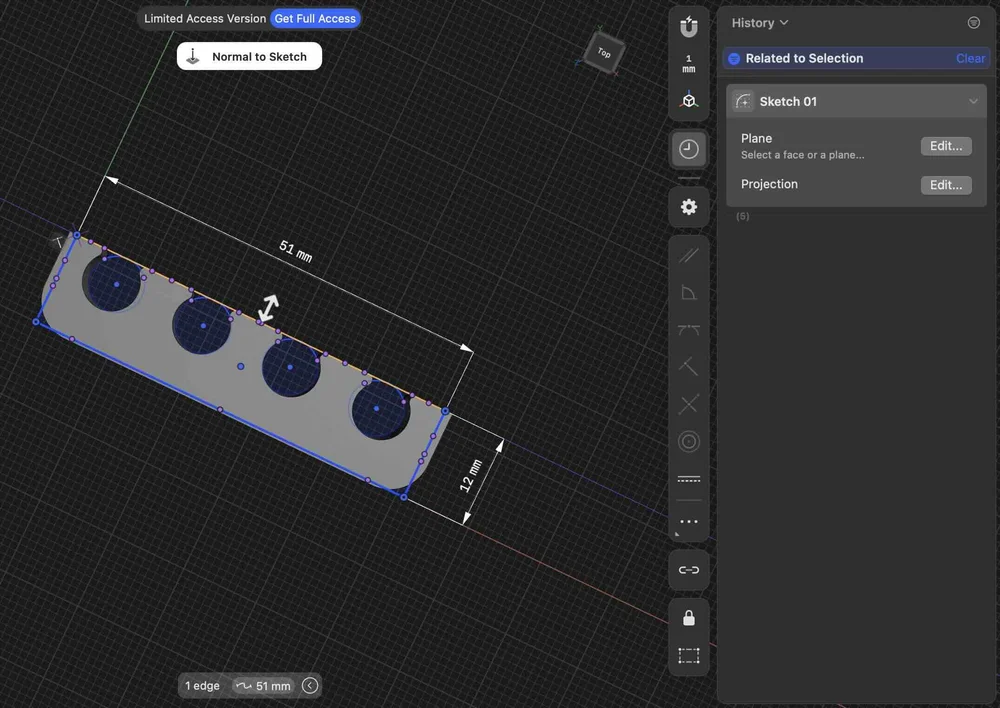This screenshot has width=1000, height=708.
Task: Open the History dropdown
Action: coord(760,23)
